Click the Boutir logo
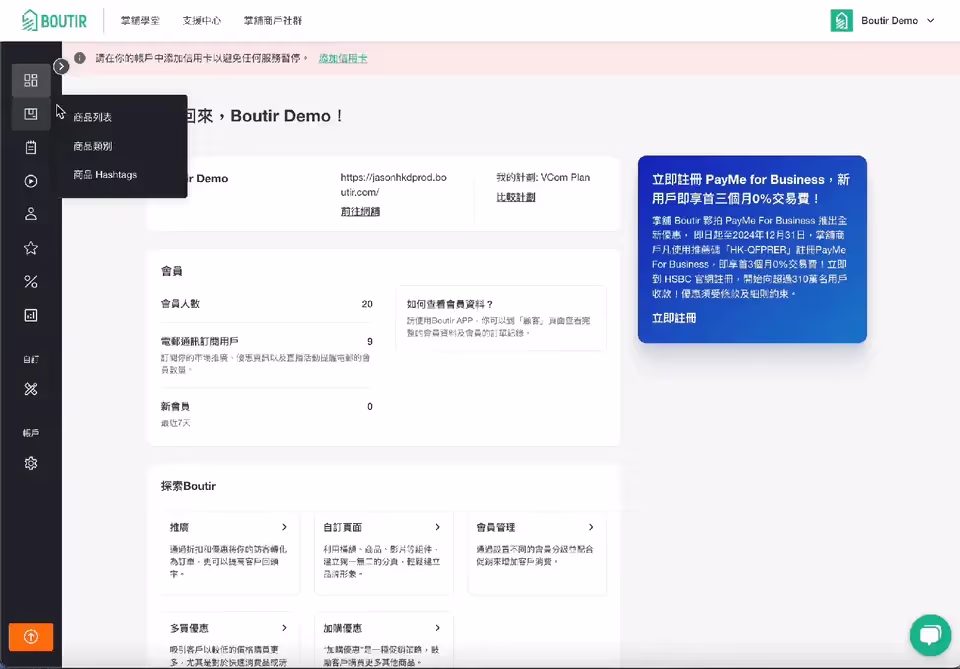Screen dimensions: 960x669 click(54, 20)
